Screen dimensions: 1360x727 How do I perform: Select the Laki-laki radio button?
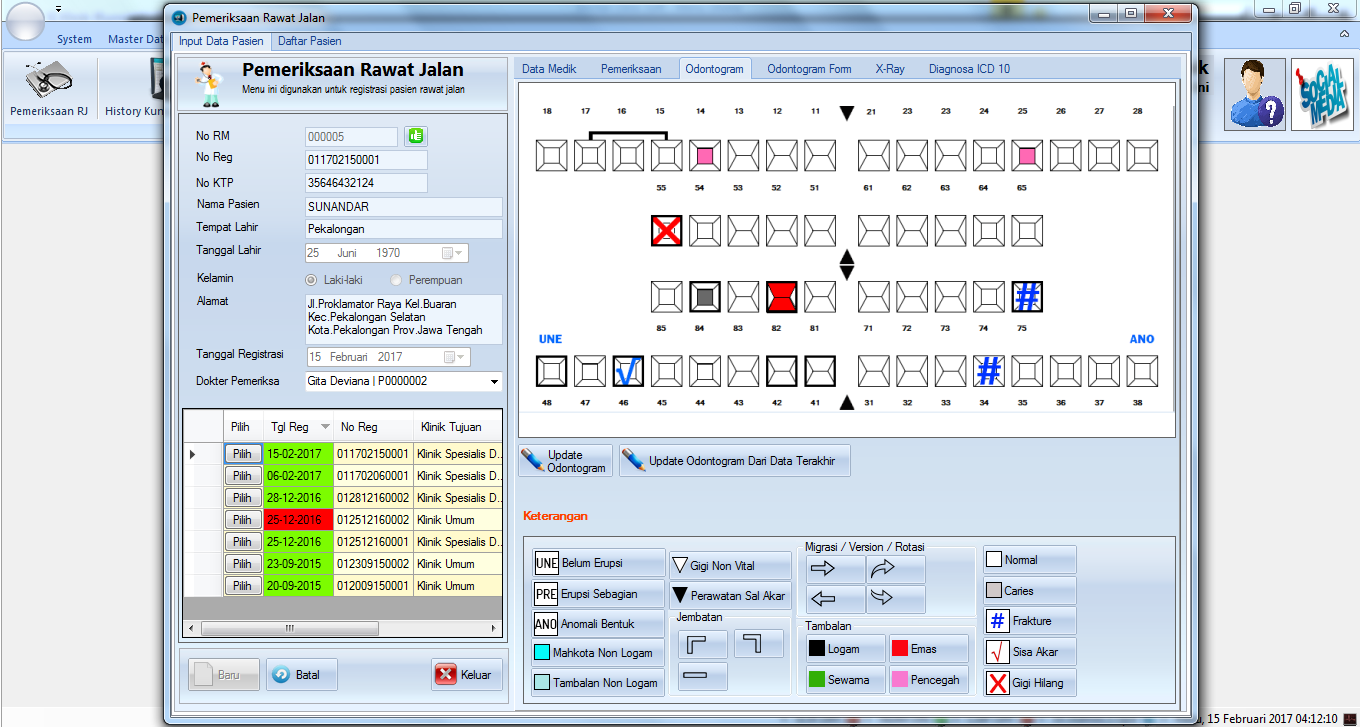(x=311, y=279)
